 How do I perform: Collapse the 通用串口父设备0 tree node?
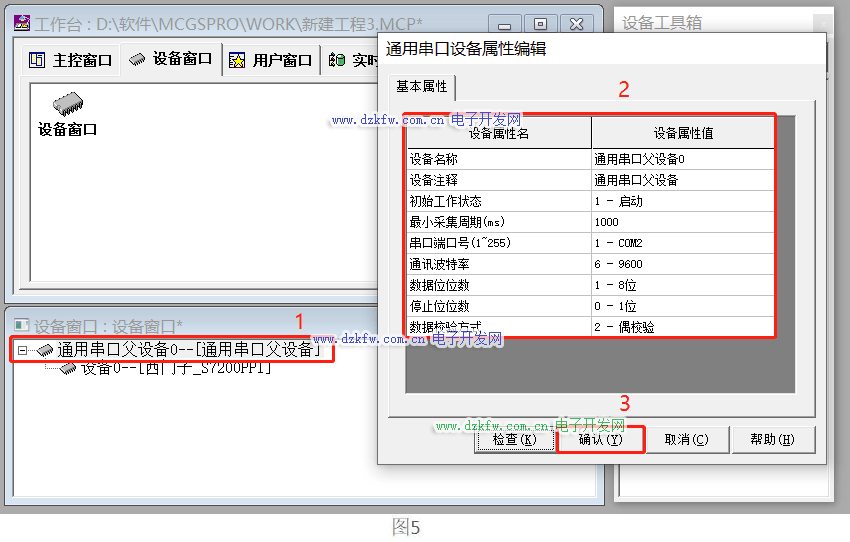[22, 350]
